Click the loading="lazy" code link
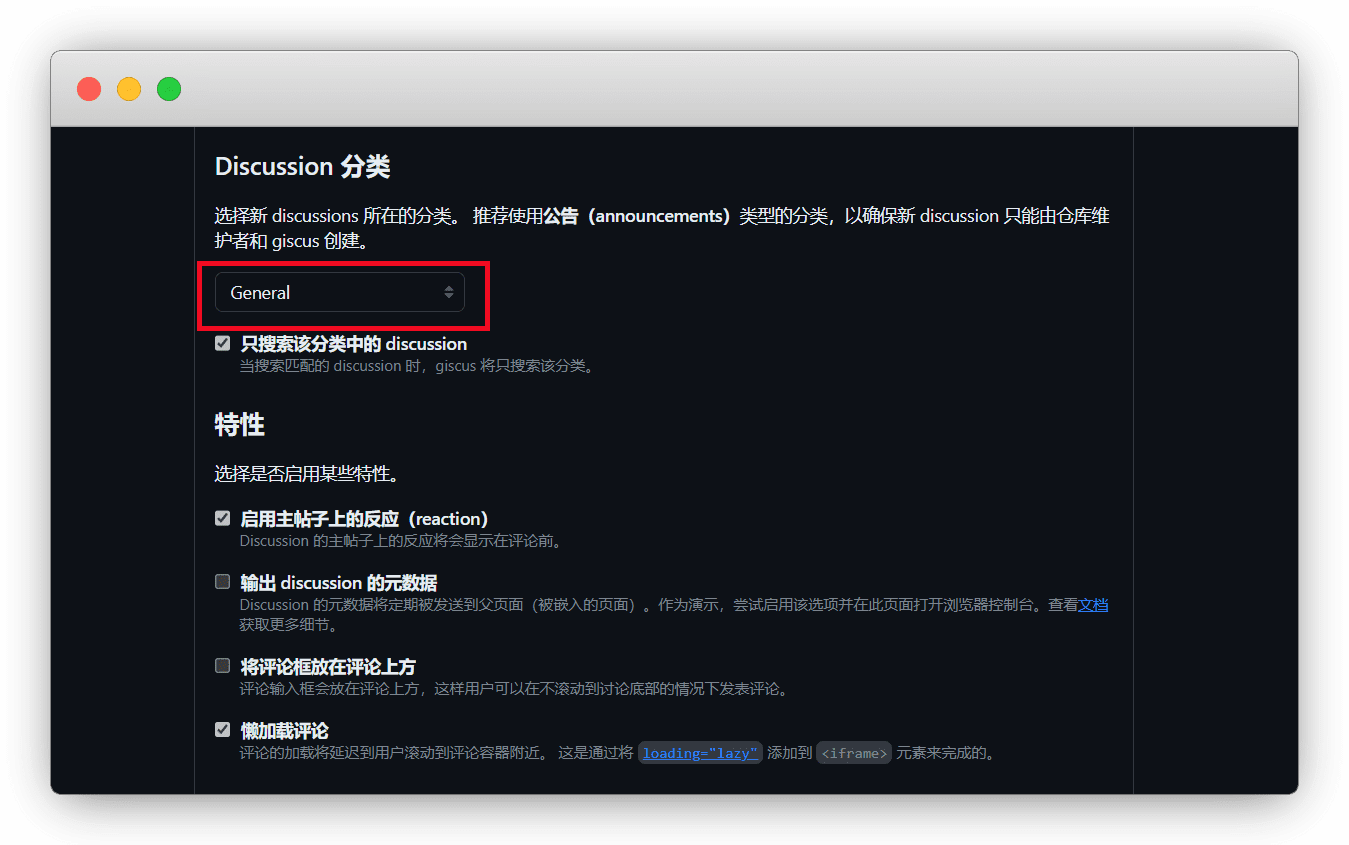This screenshot has width=1349, height=845. click(701, 753)
